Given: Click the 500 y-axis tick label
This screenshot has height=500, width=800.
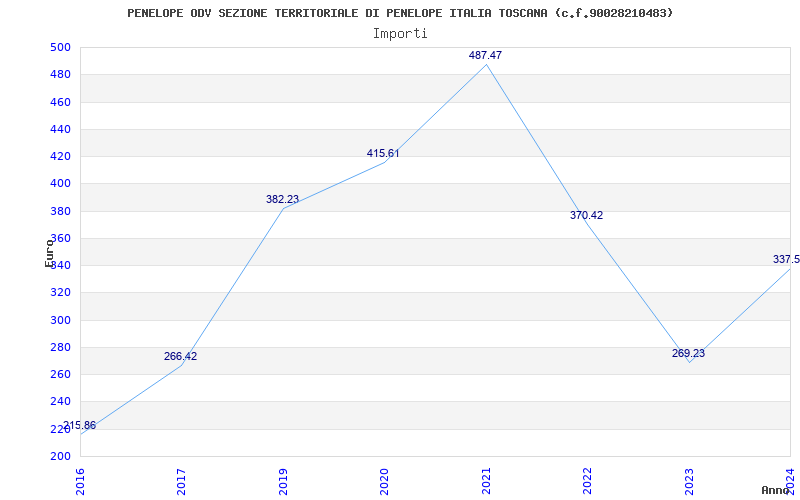Looking at the screenshot, I should coord(60,47).
